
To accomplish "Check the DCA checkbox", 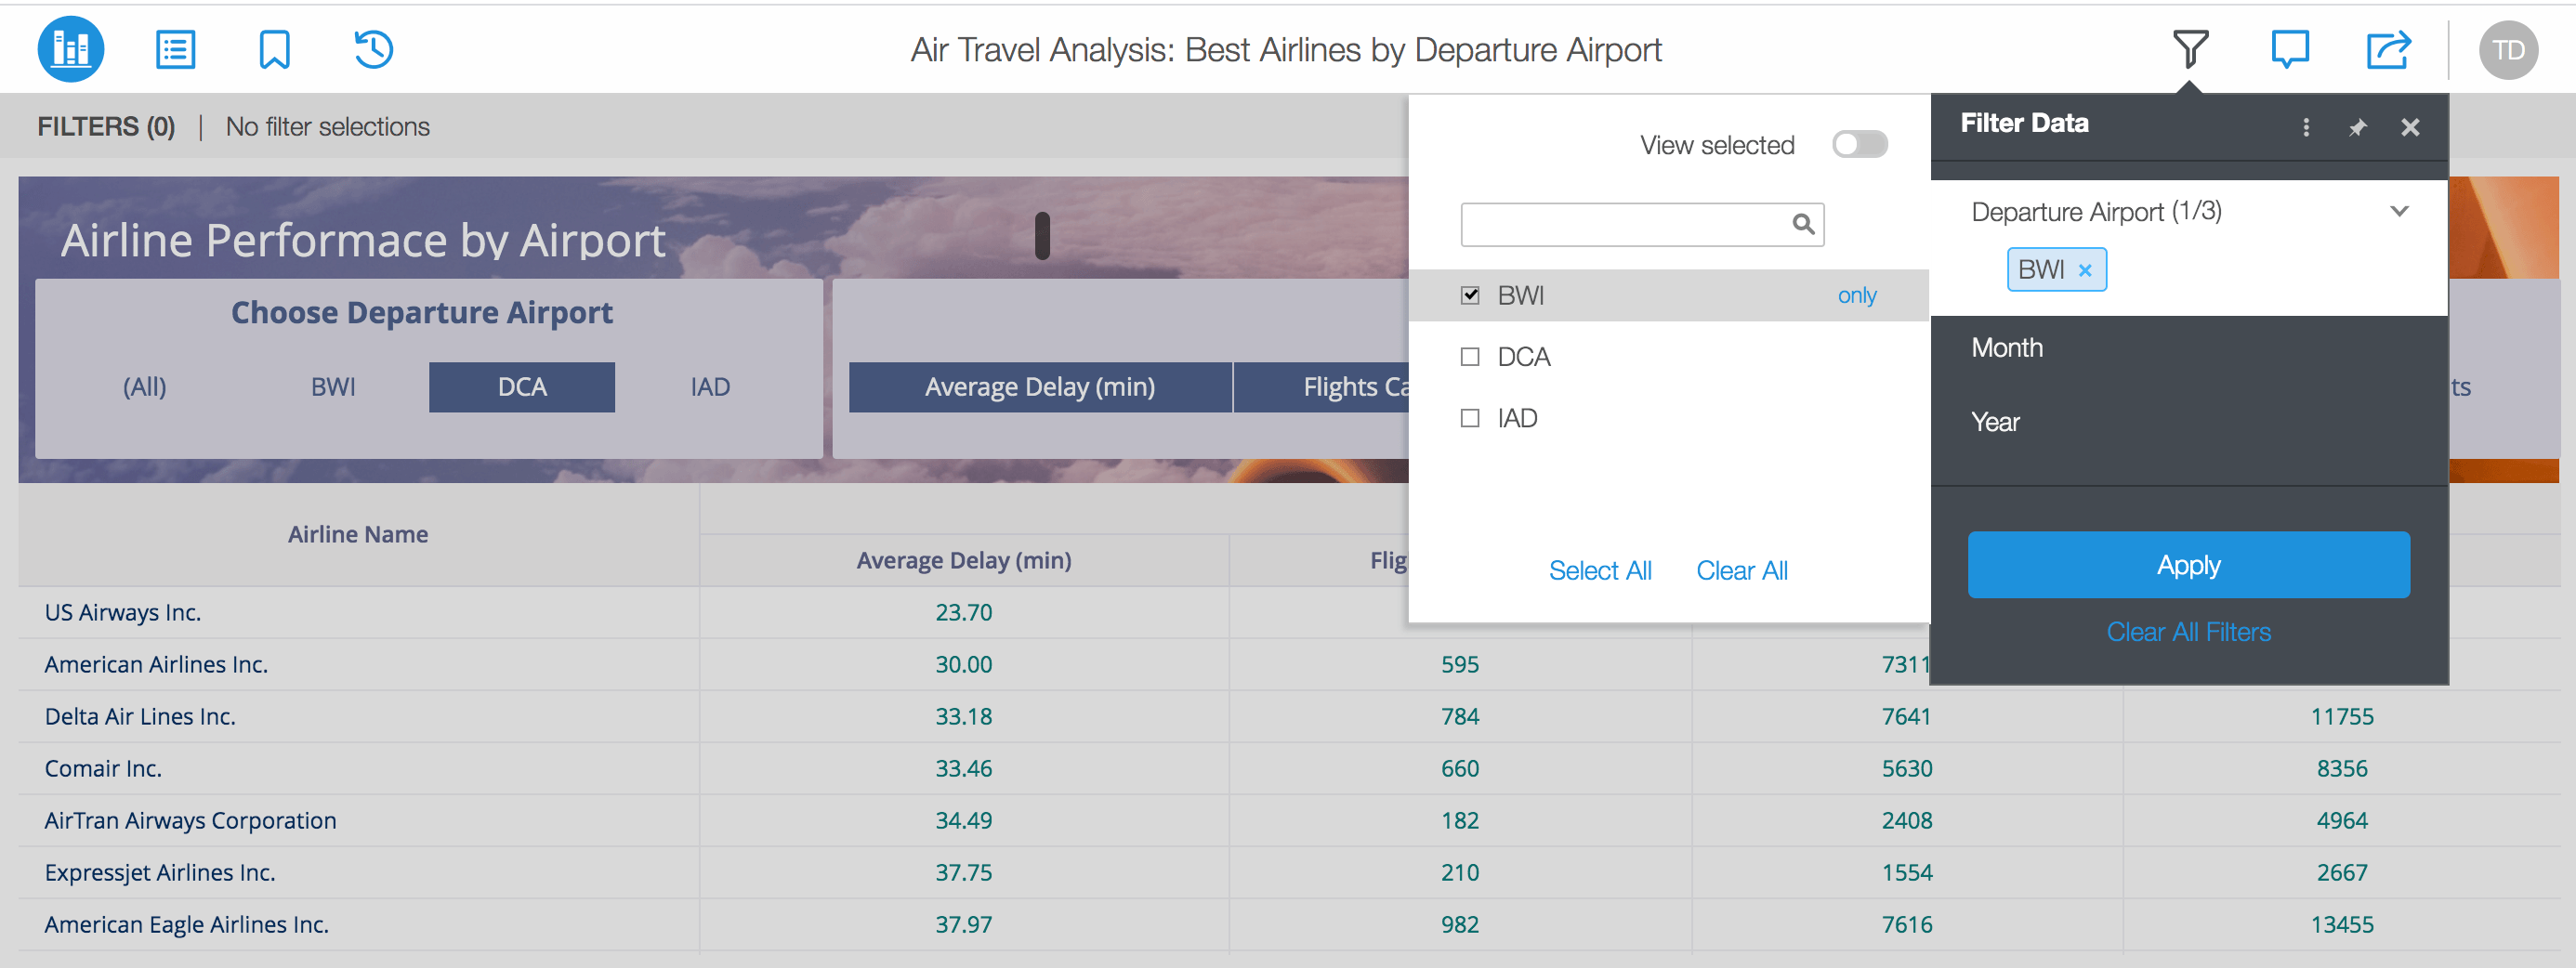I will pos(1469,357).
